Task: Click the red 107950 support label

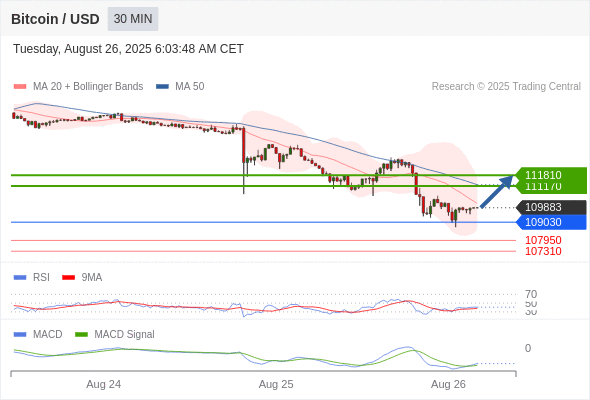Action: tap(543, 240)
